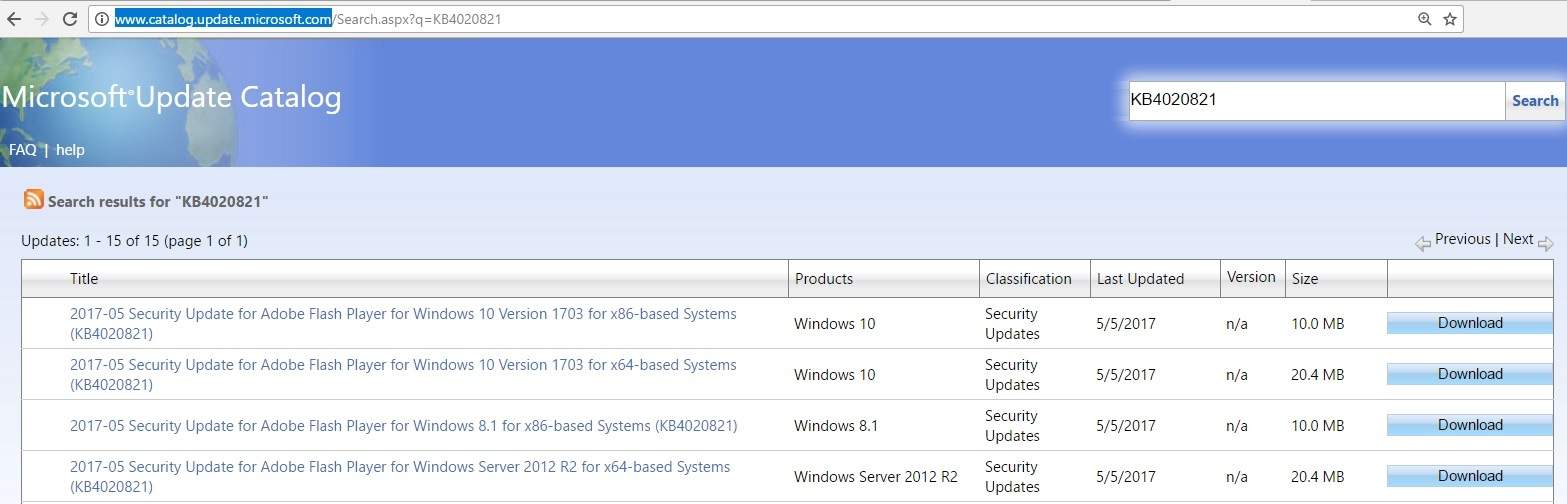This screenshot has height=504, width=1567.
Task: Click the browser back arrow
Action: point(14,18)
